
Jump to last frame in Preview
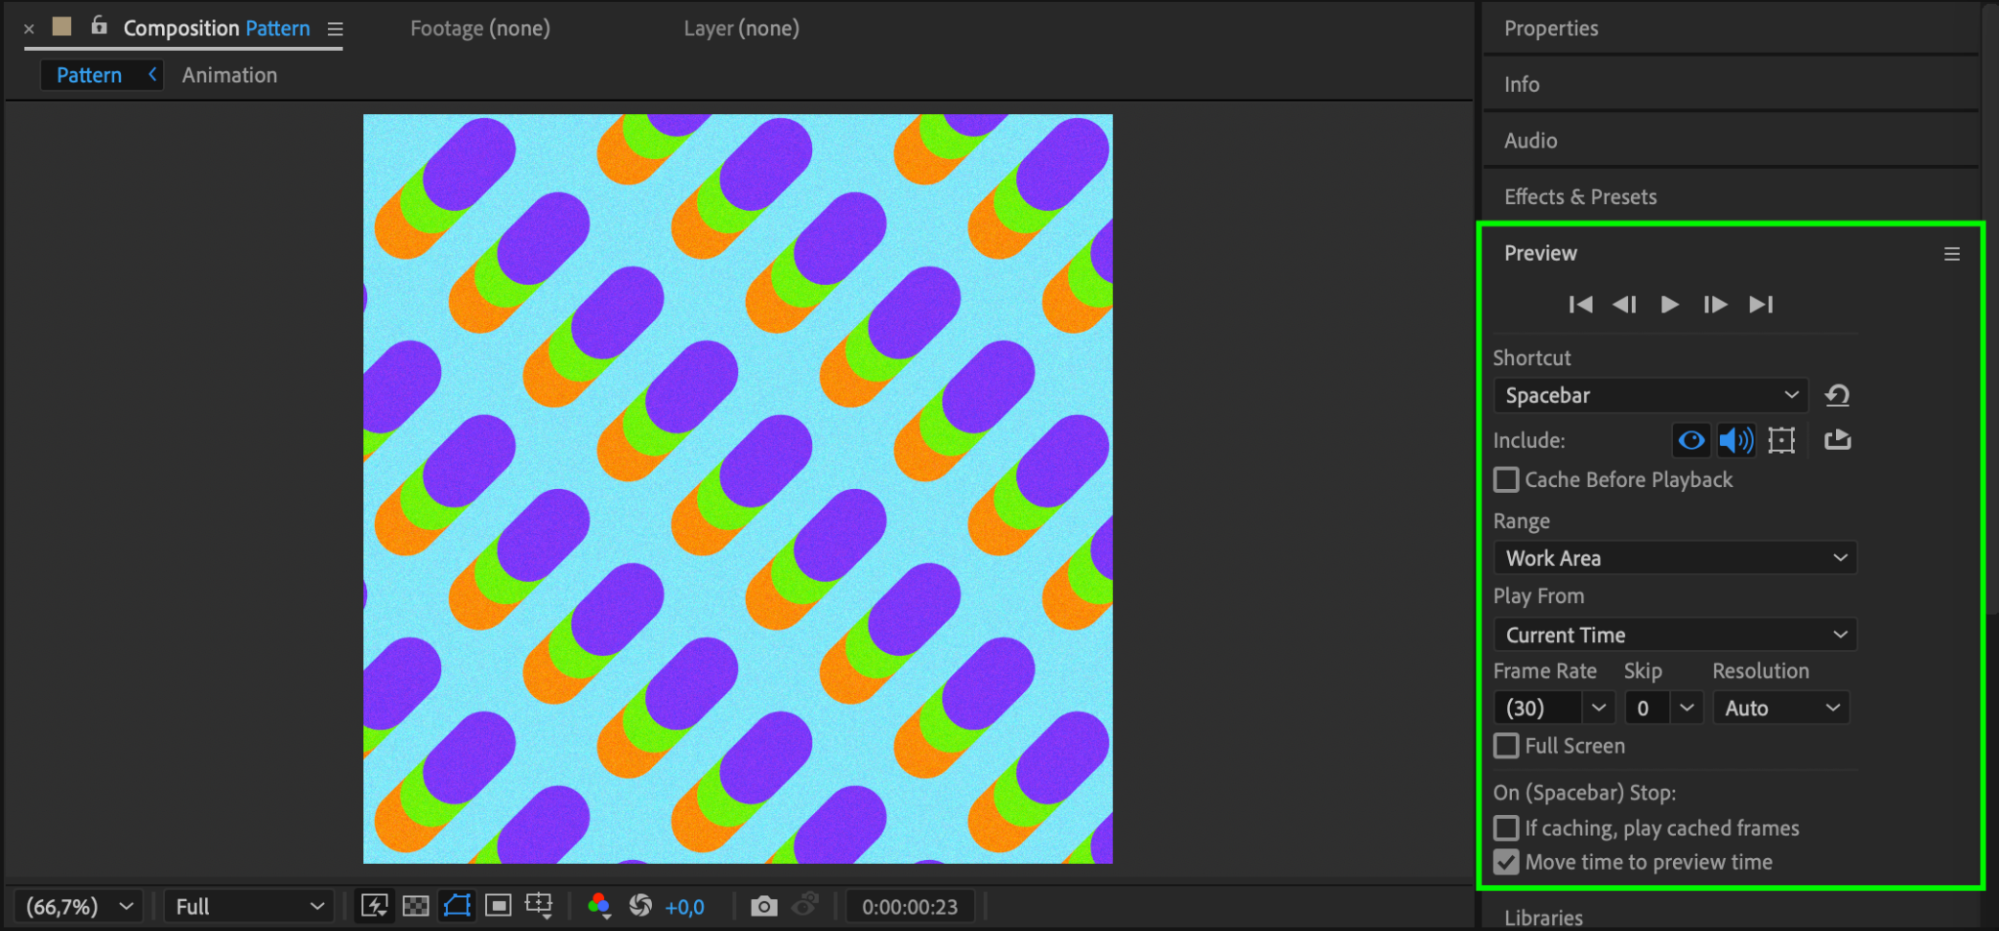click(1761, 304)
